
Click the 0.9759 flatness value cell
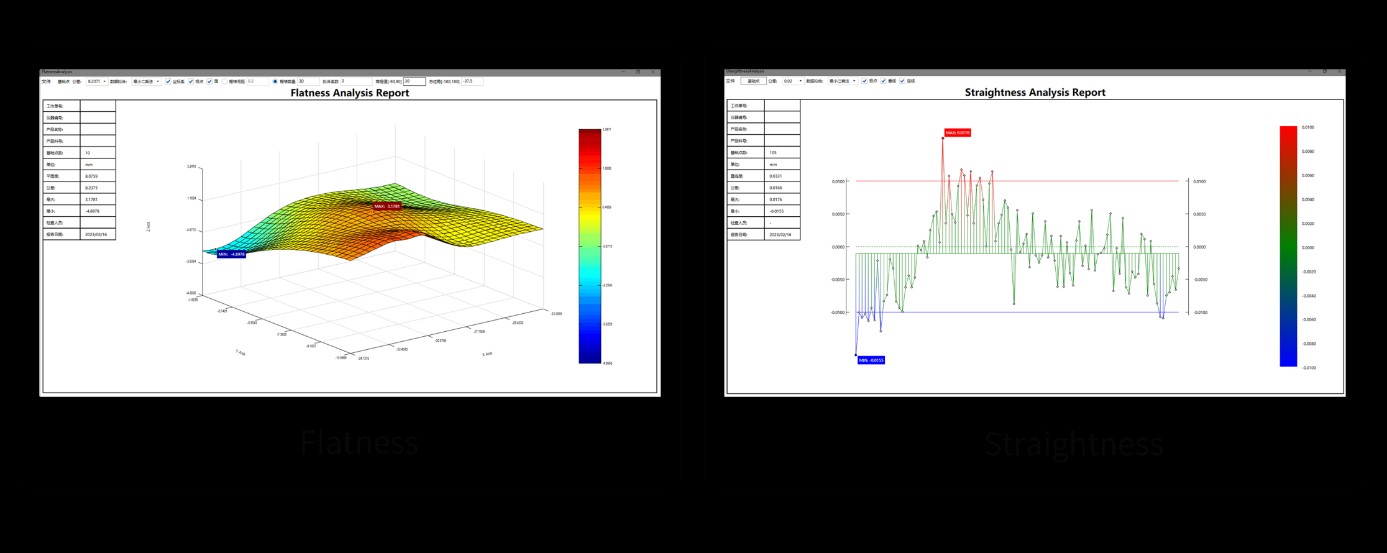tap(98, 176)
